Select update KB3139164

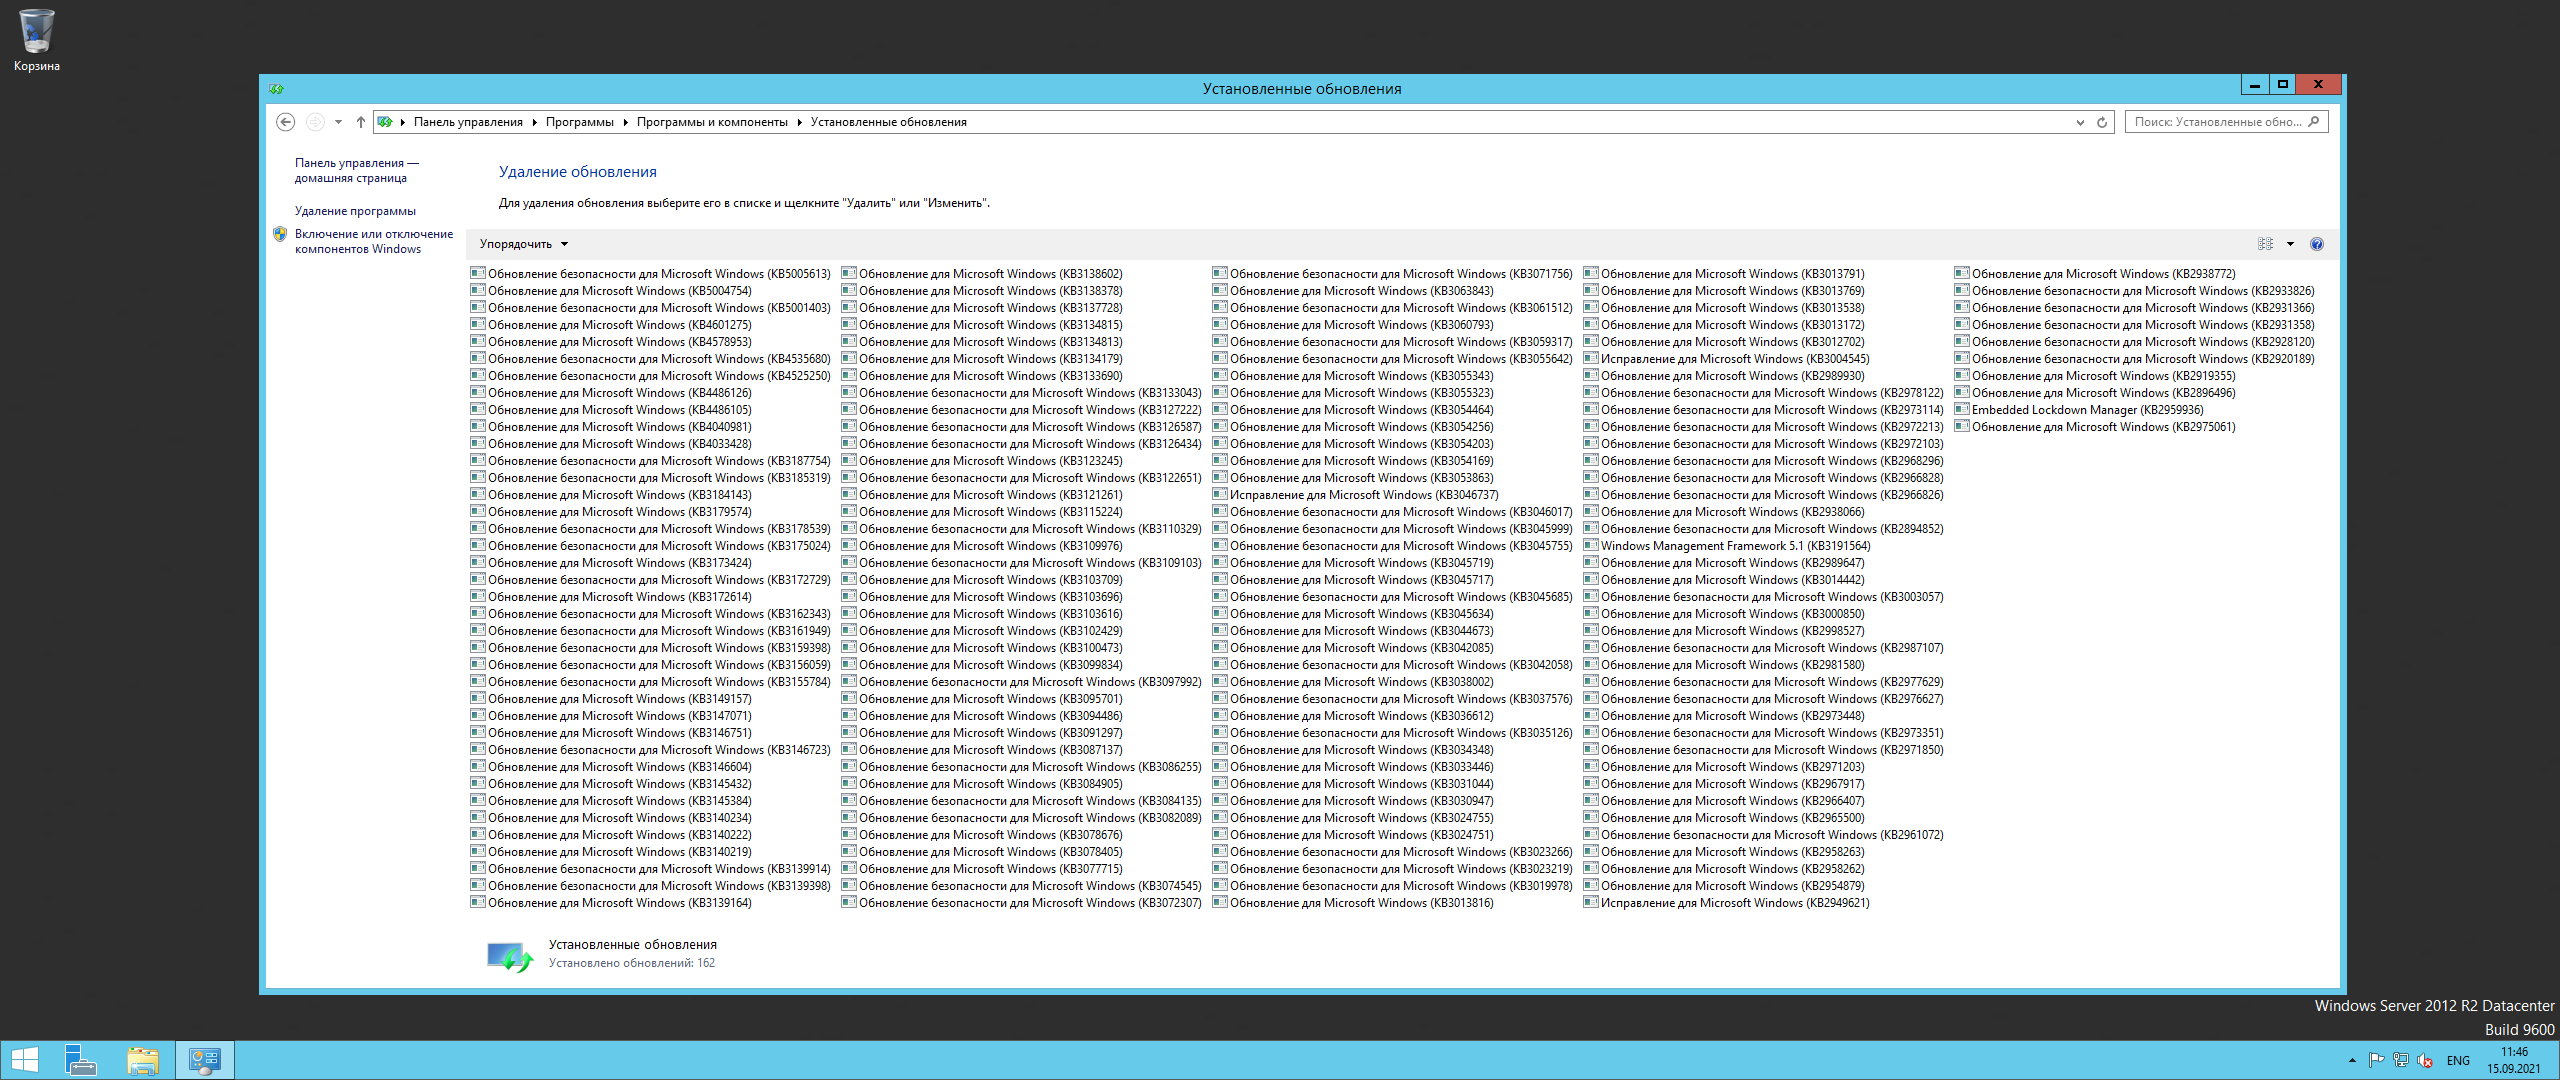click(x=611, y=903)
